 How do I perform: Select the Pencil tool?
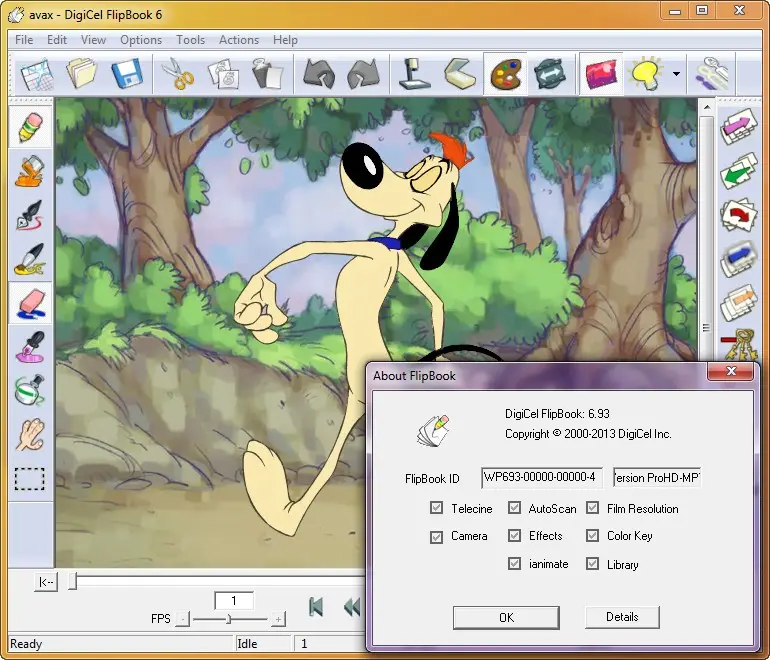[x=30, y=127]
